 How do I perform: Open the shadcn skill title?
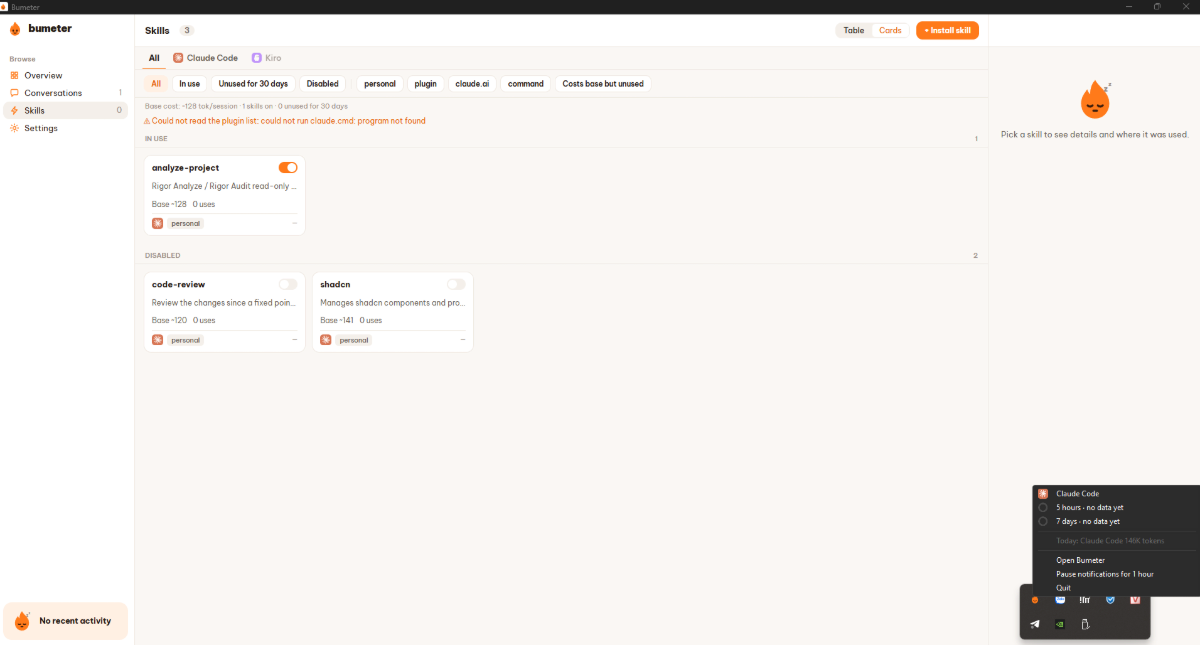click(x=335, y=284)
